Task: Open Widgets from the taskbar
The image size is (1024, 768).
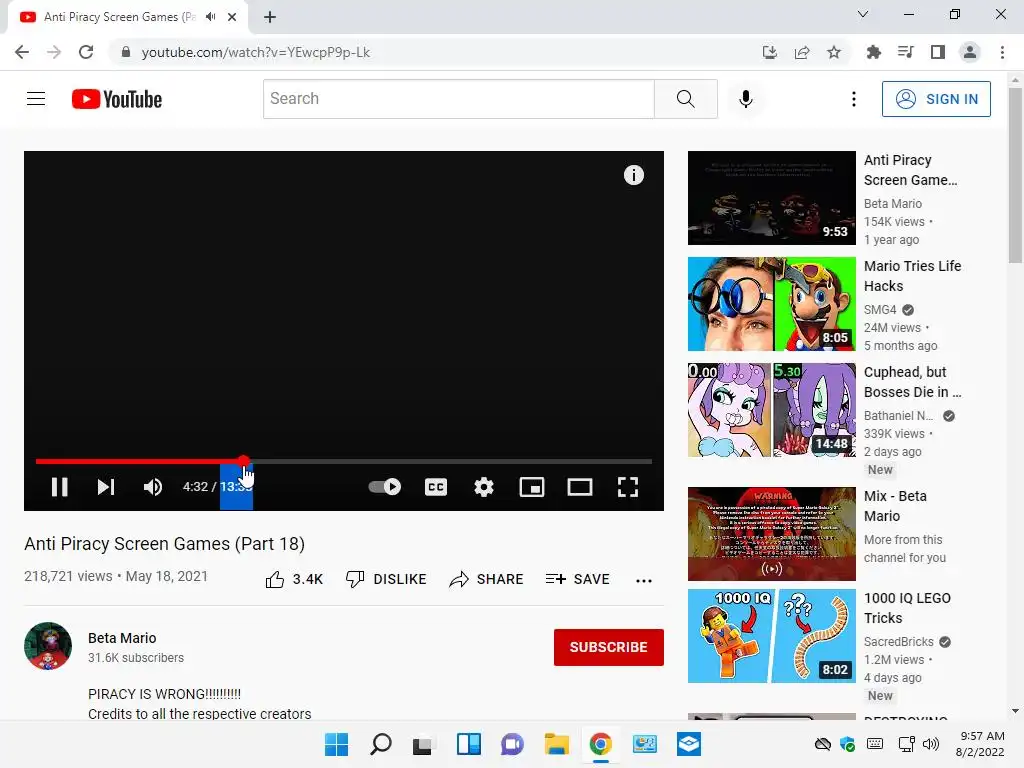Action: click(469, 744)
